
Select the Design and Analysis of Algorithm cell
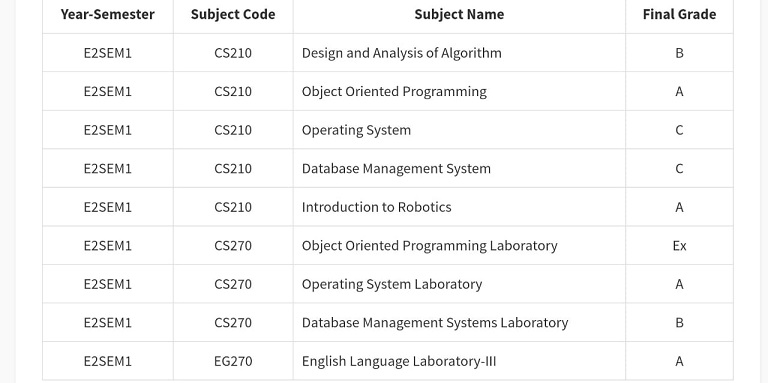coord(459,53)
